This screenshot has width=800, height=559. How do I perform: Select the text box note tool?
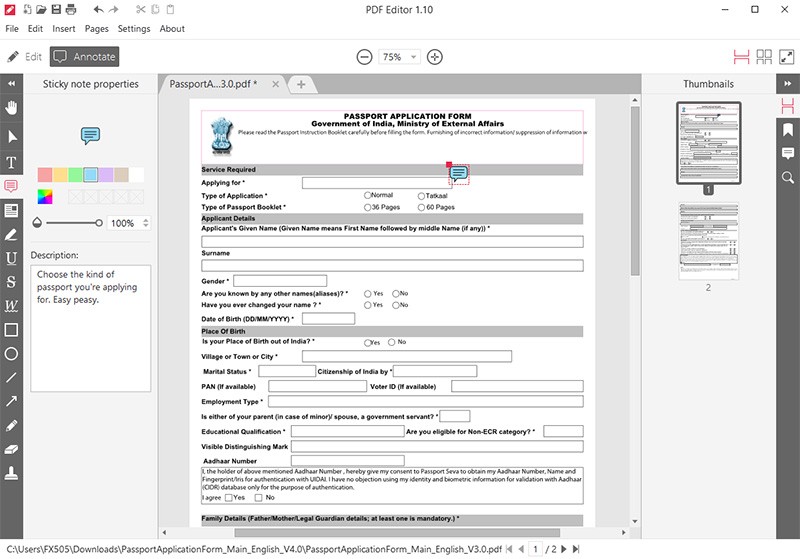[11, 210]
